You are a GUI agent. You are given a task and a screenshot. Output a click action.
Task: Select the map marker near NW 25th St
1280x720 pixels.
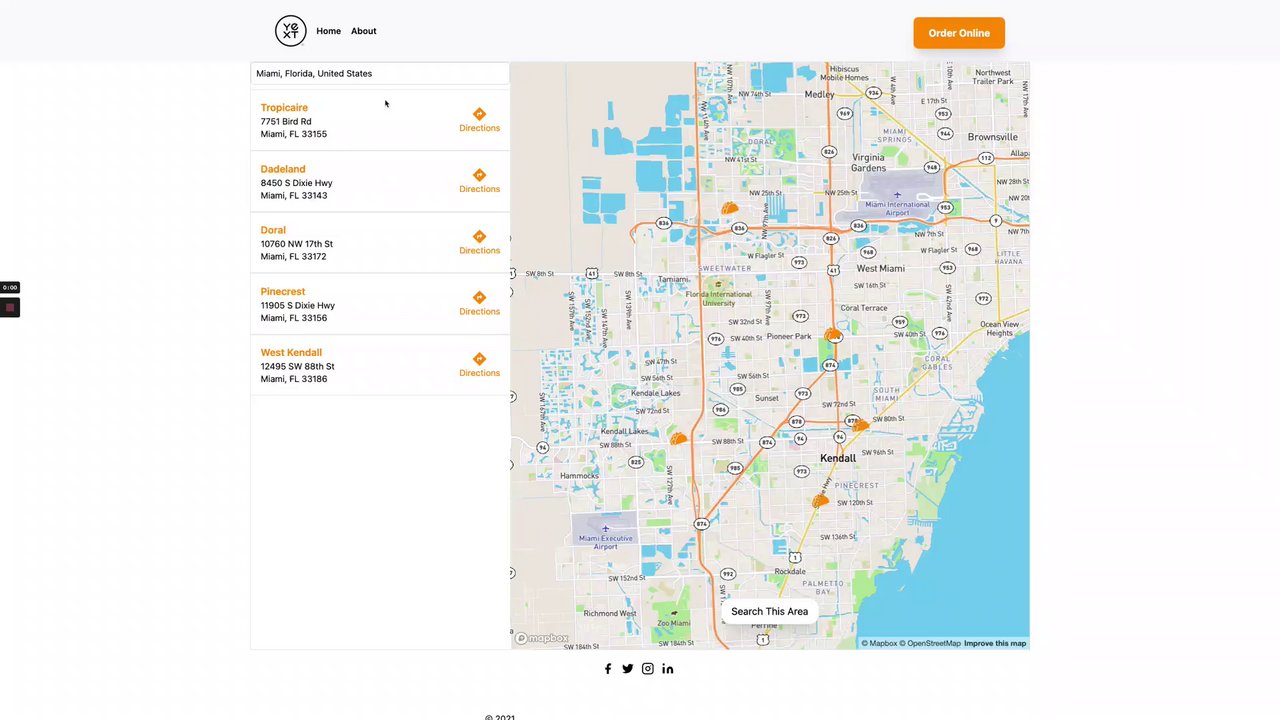tap(729, 208)
